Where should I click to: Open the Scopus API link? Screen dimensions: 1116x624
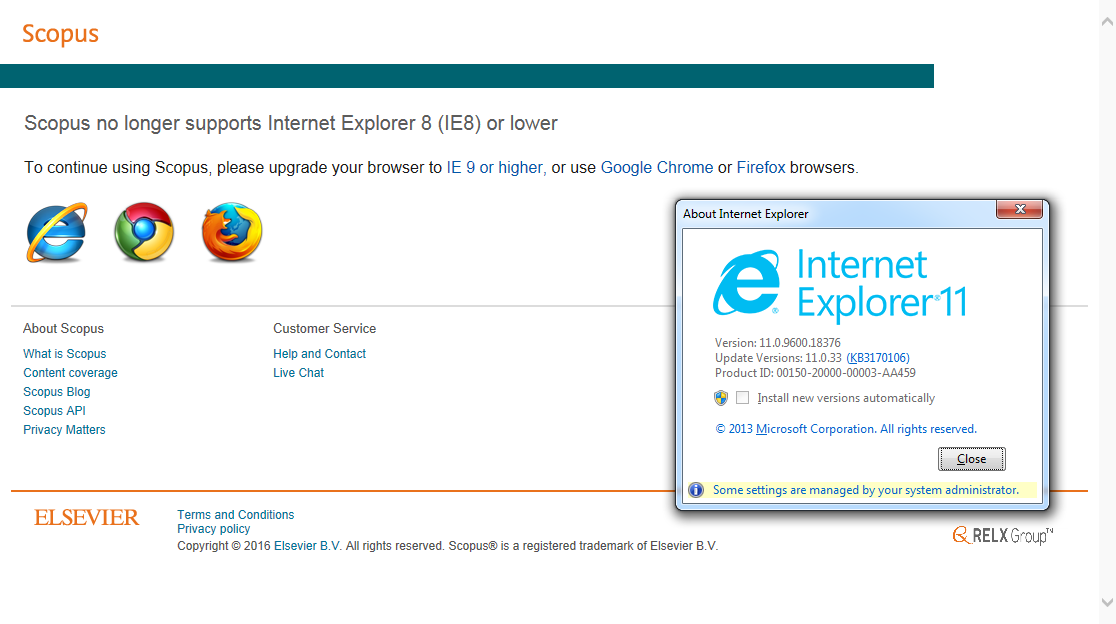coord(54,411)
